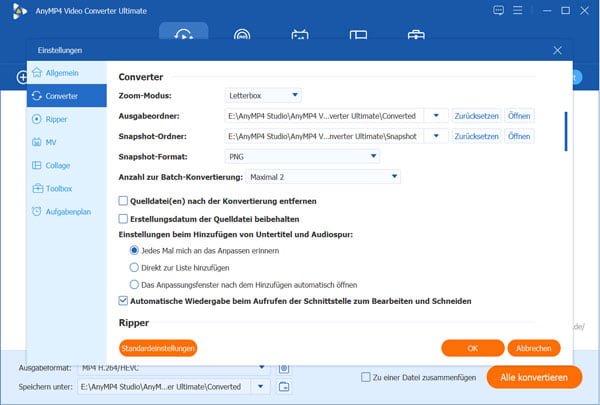Screen dimensions: 600x405
Task: Select Das Anpassungsfenster automatisch öffnen option
Action: click(x=134, y=284)
